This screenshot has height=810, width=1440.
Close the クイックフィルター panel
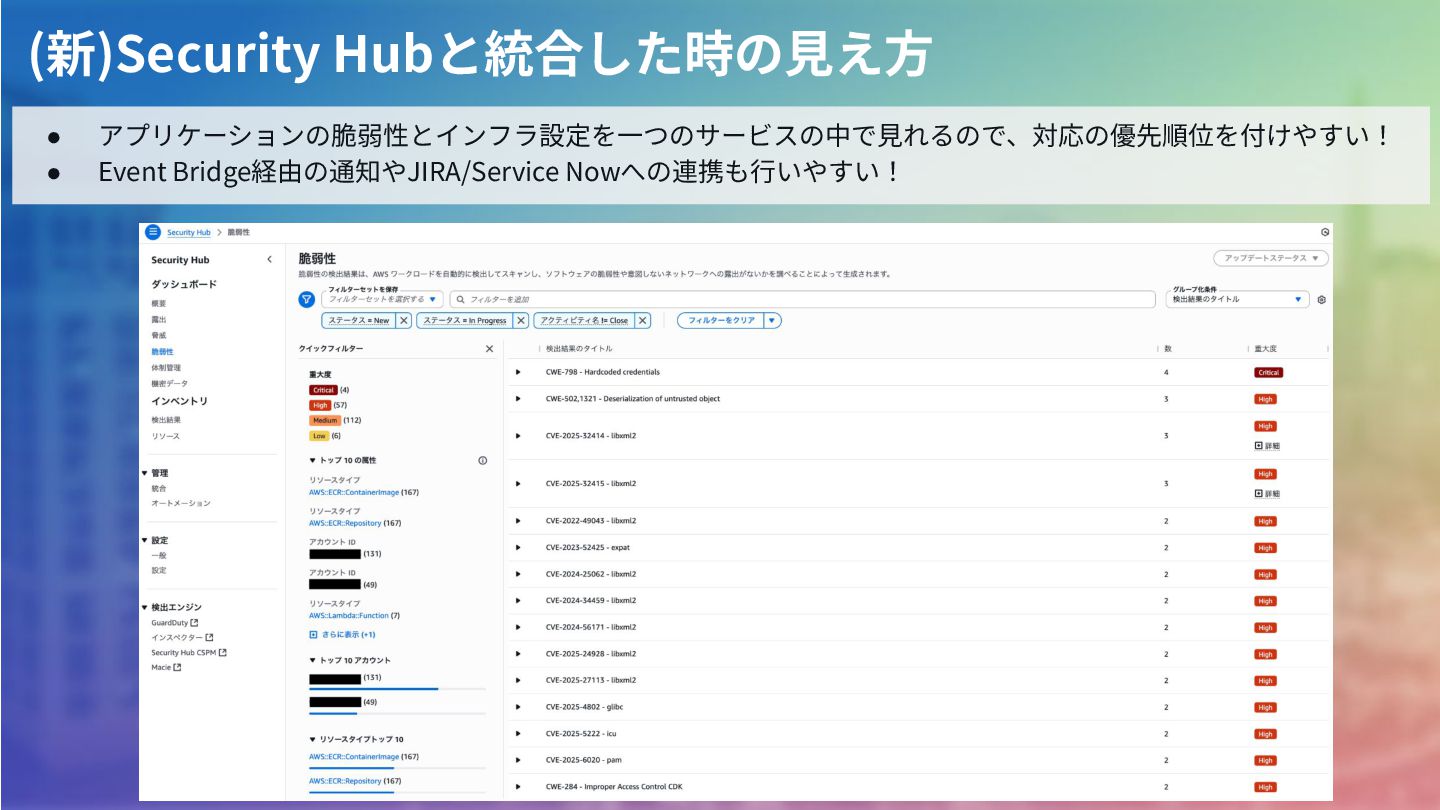pyautogui.click(x=489, y=349)
